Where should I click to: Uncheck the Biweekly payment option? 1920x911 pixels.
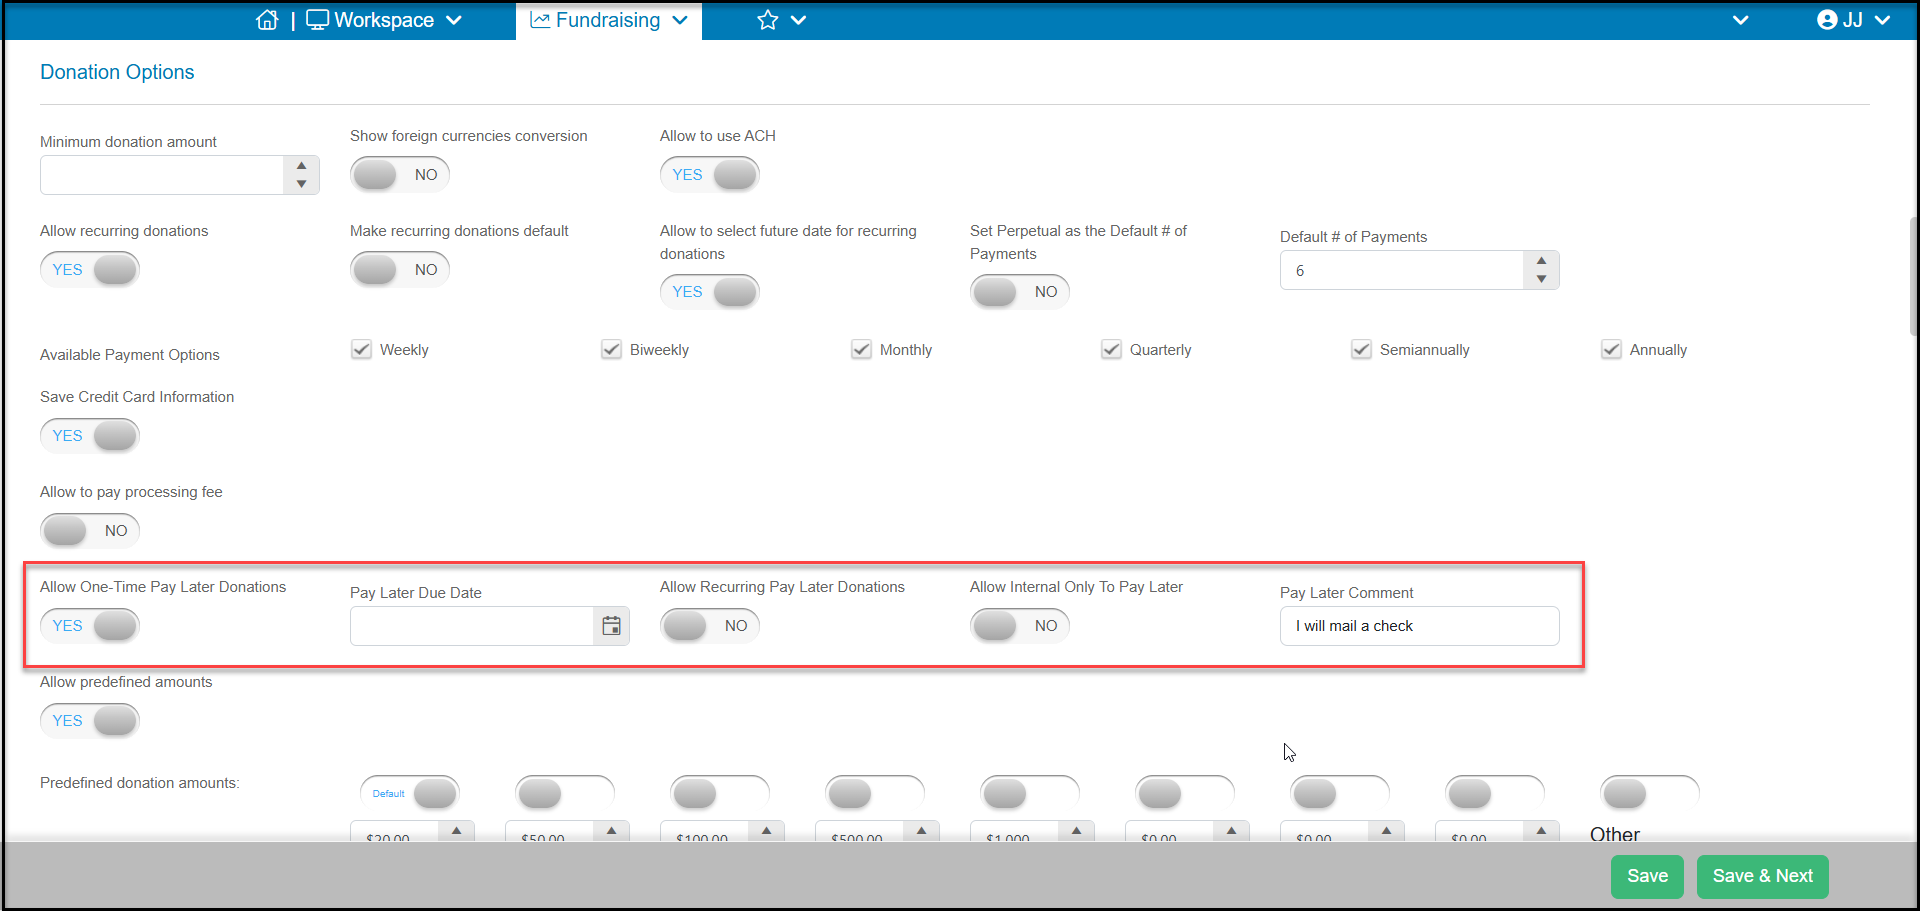tap(611, 349)
